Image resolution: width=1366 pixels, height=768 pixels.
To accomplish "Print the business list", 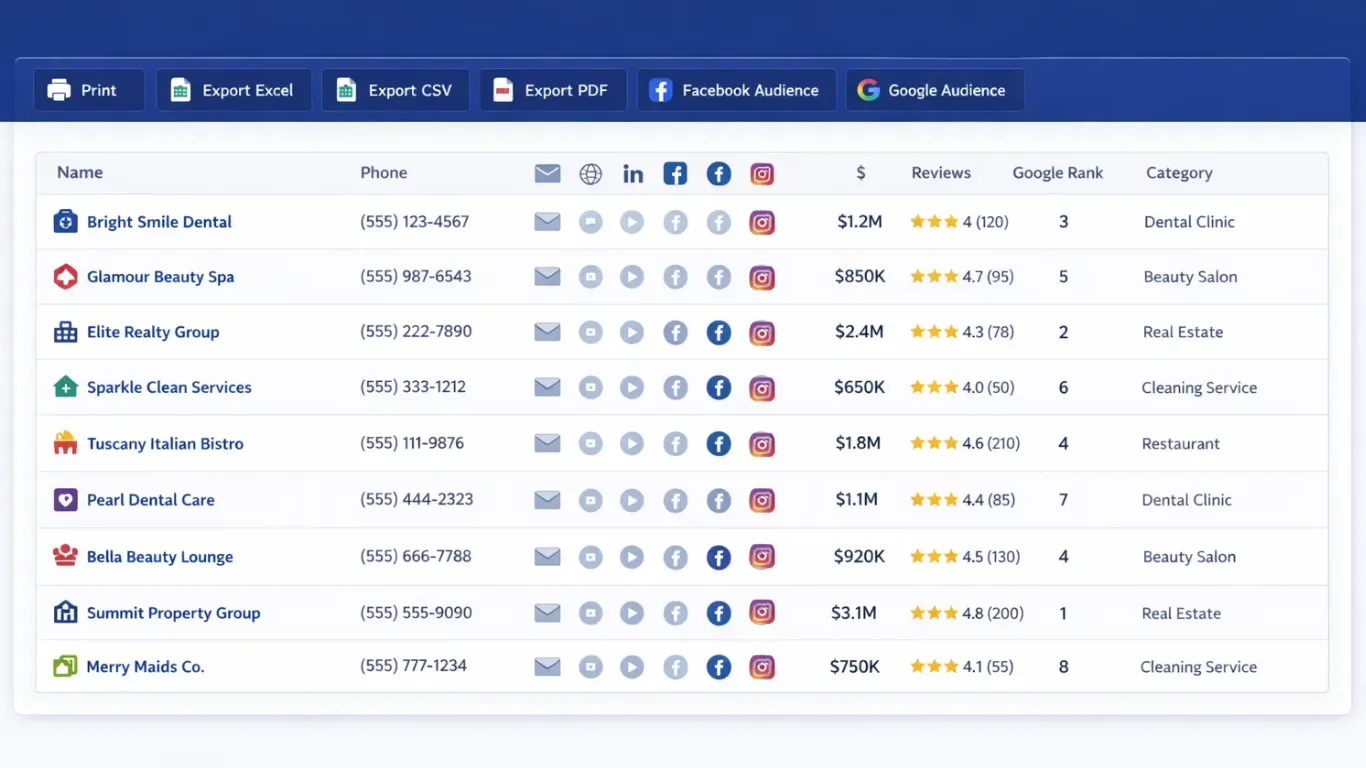I will pos(89,90).
